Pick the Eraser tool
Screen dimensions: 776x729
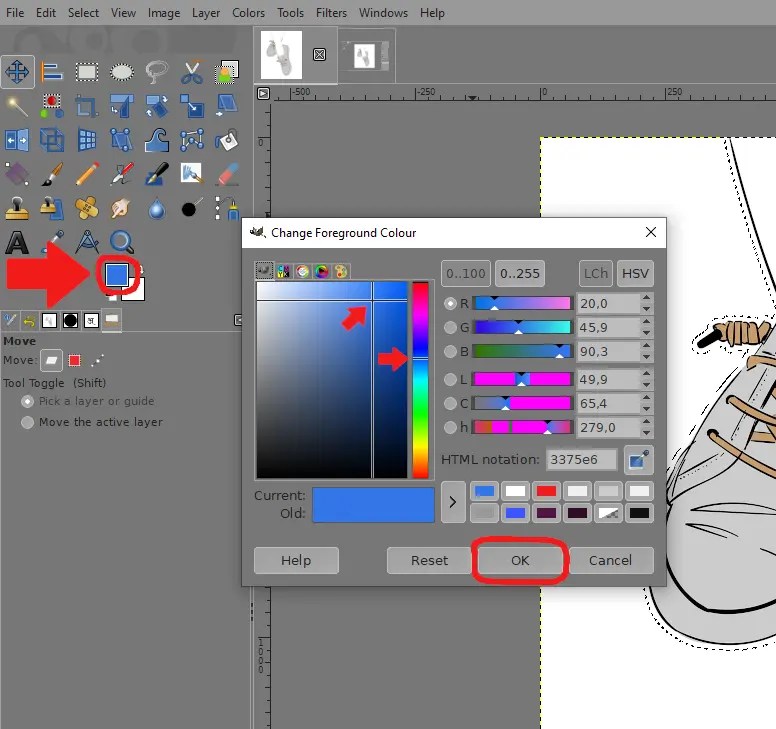point(227,174)
